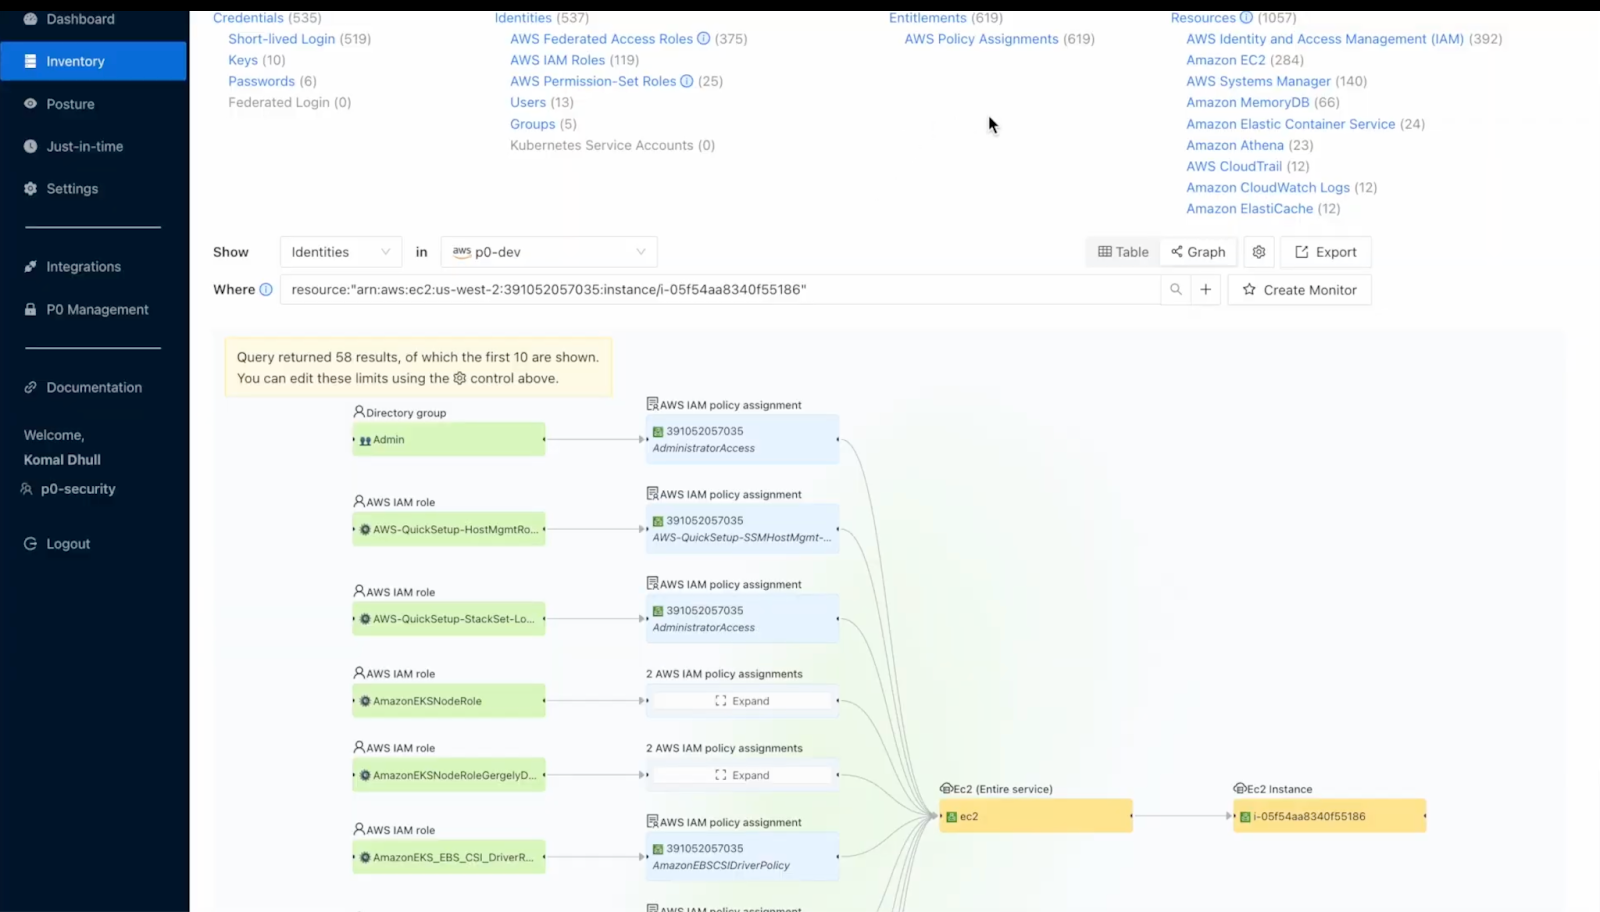
Task: Select Inventory in the sidebar
Action: (93, 61)
